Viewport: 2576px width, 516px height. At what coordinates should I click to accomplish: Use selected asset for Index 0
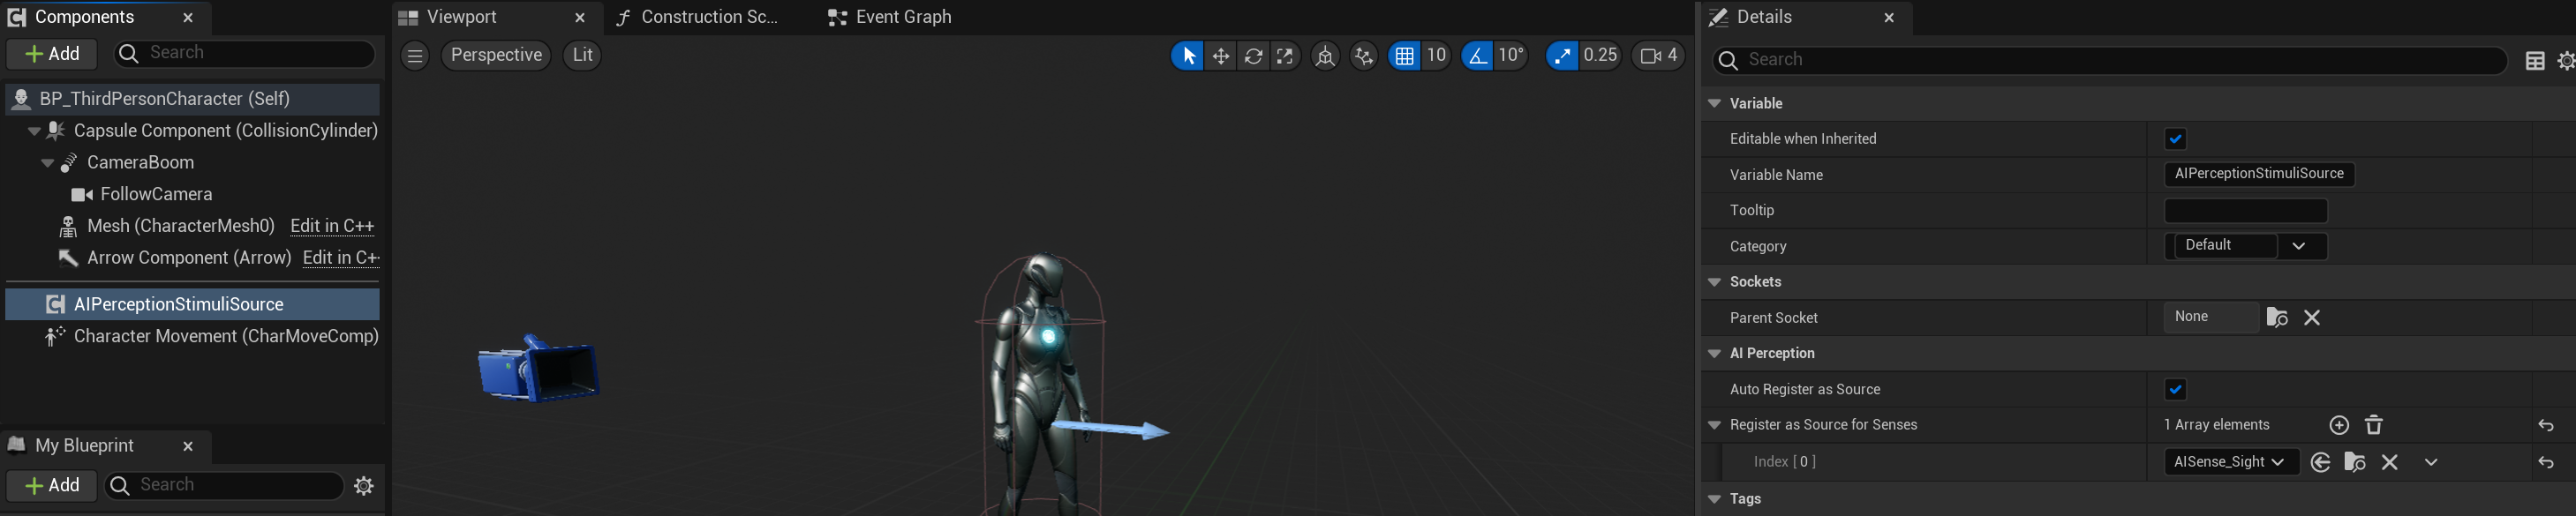(2321, 462)
